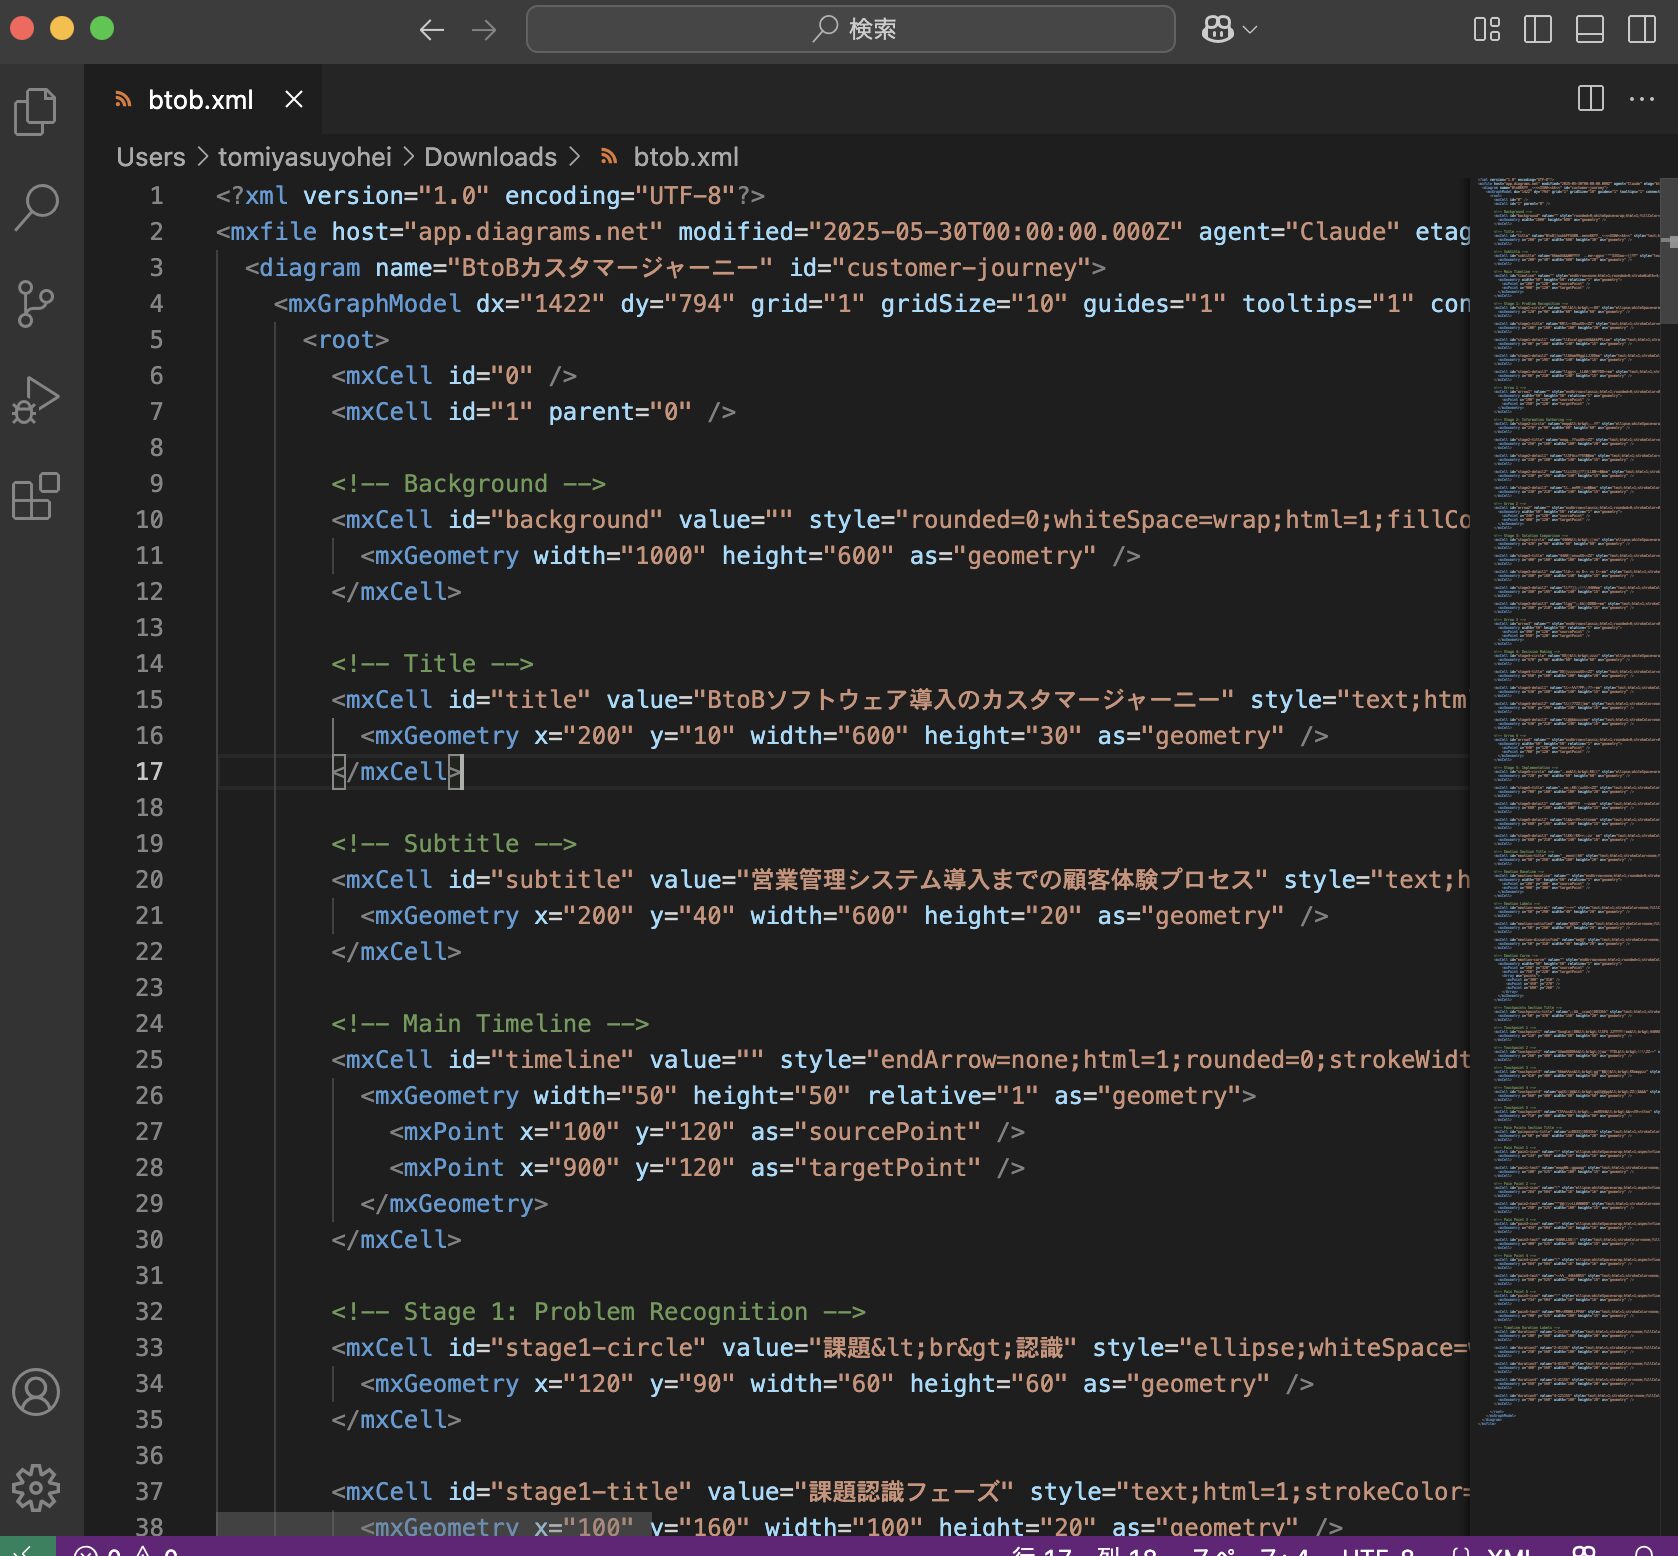1678x1556 pixels.
Task: Toggle the bottom panel layout button
Action: [x=1589, y=29]
